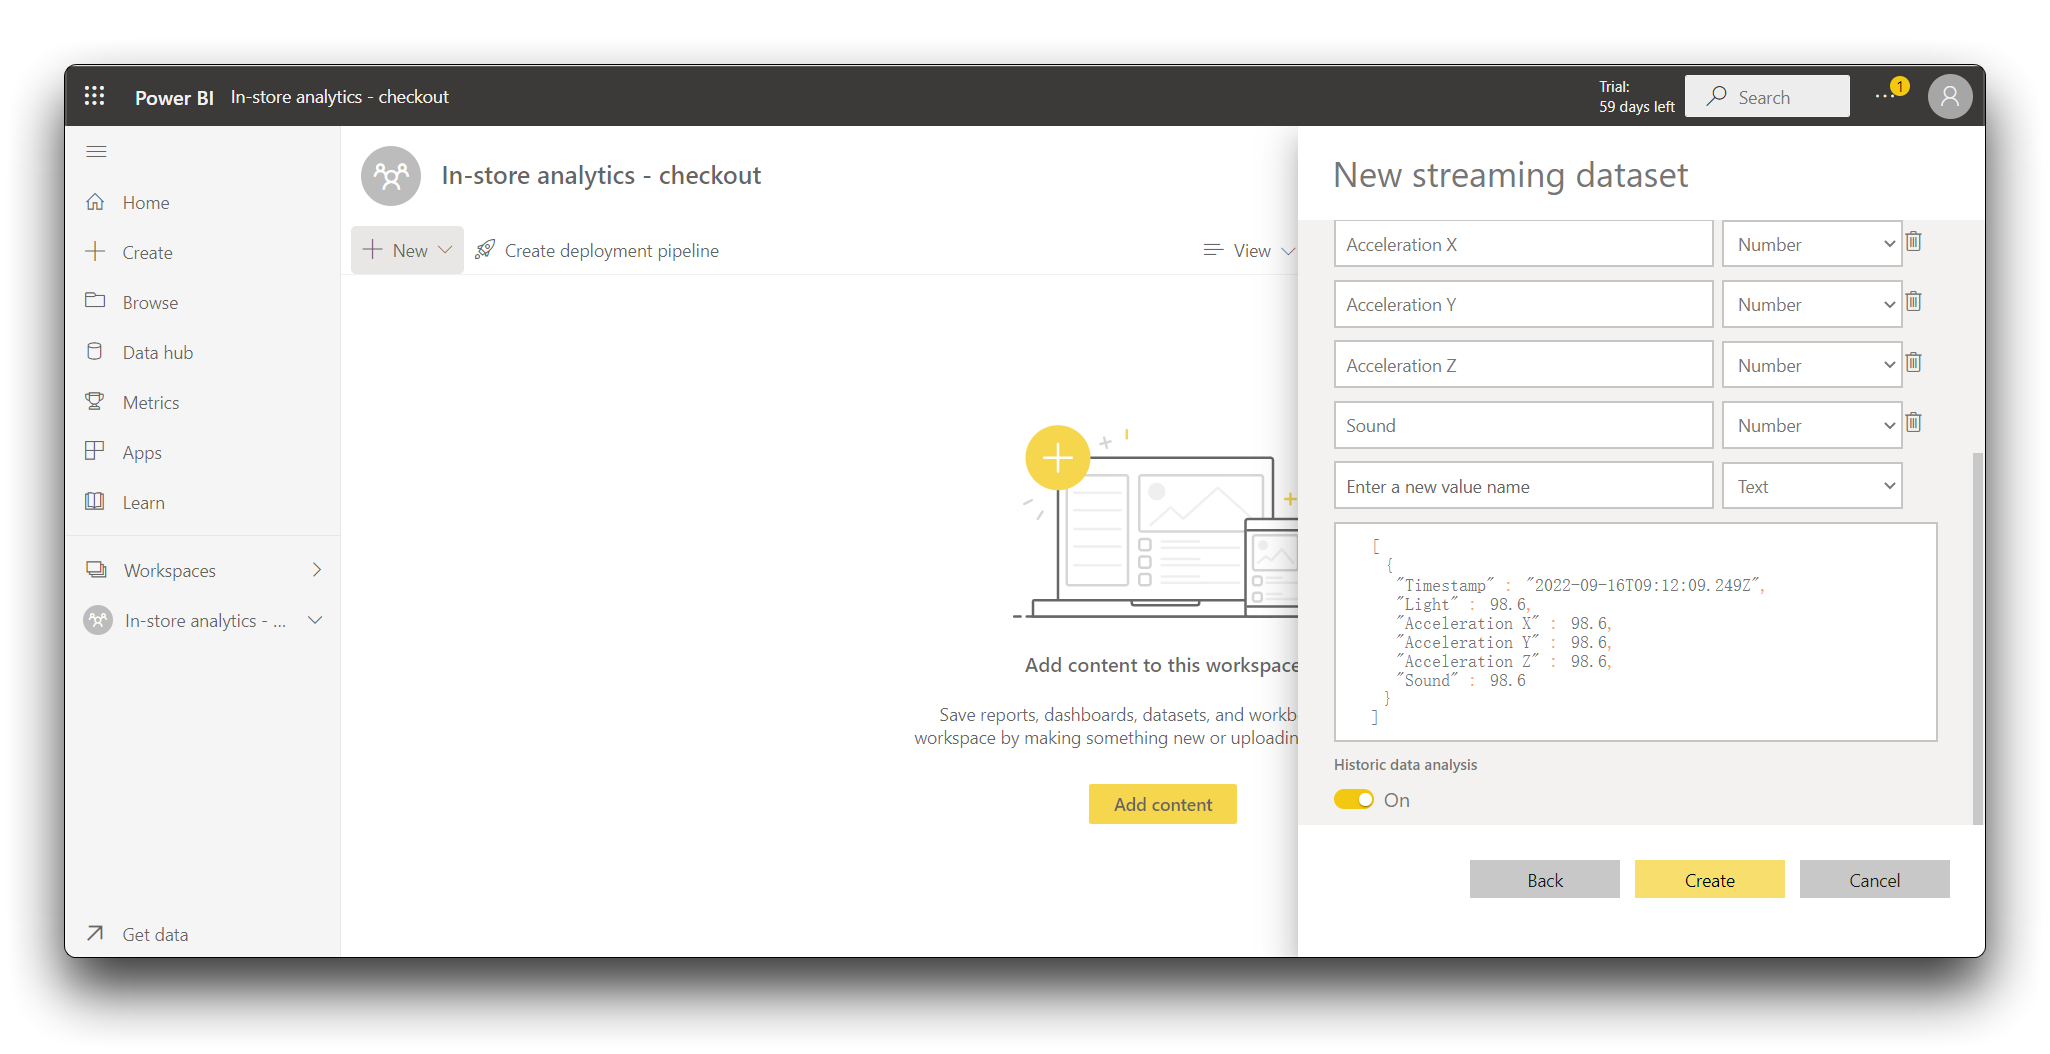The height and width of the screenshot is (1054, 2050).
Task: Click the Data hub cylinder icon
Action: (x=95, y=351)
